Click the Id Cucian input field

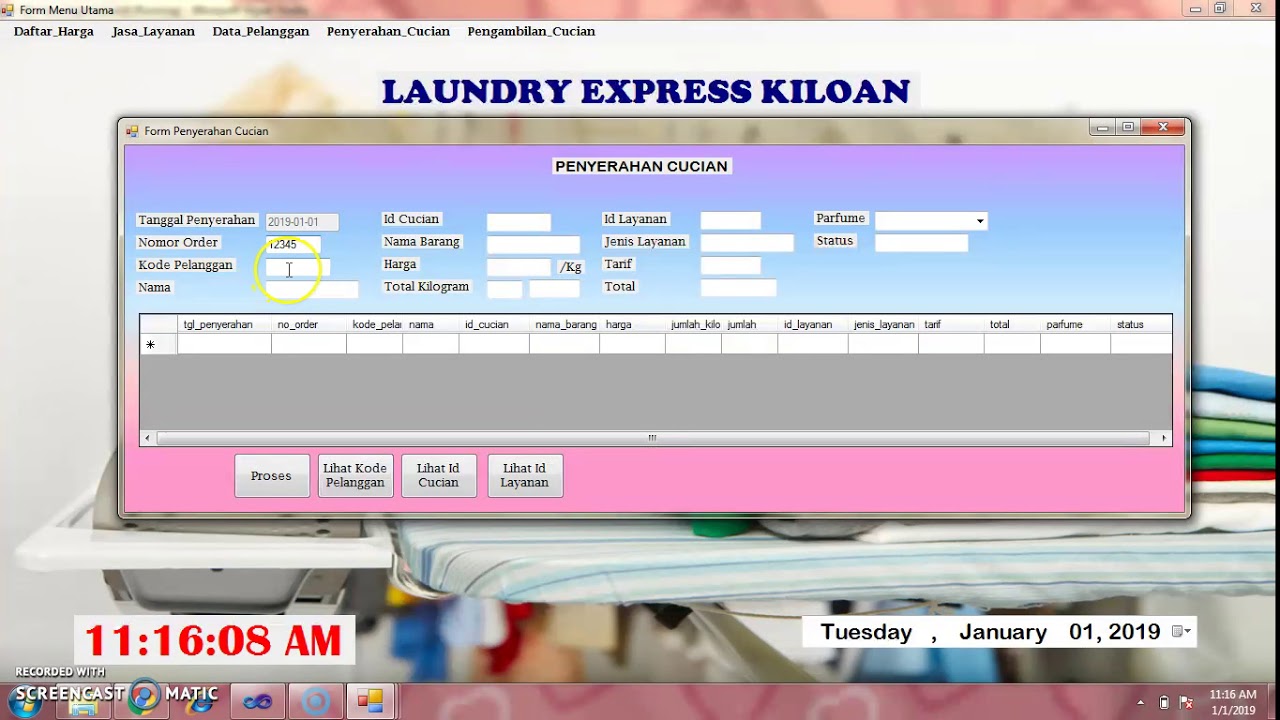[x=518, y=222]
